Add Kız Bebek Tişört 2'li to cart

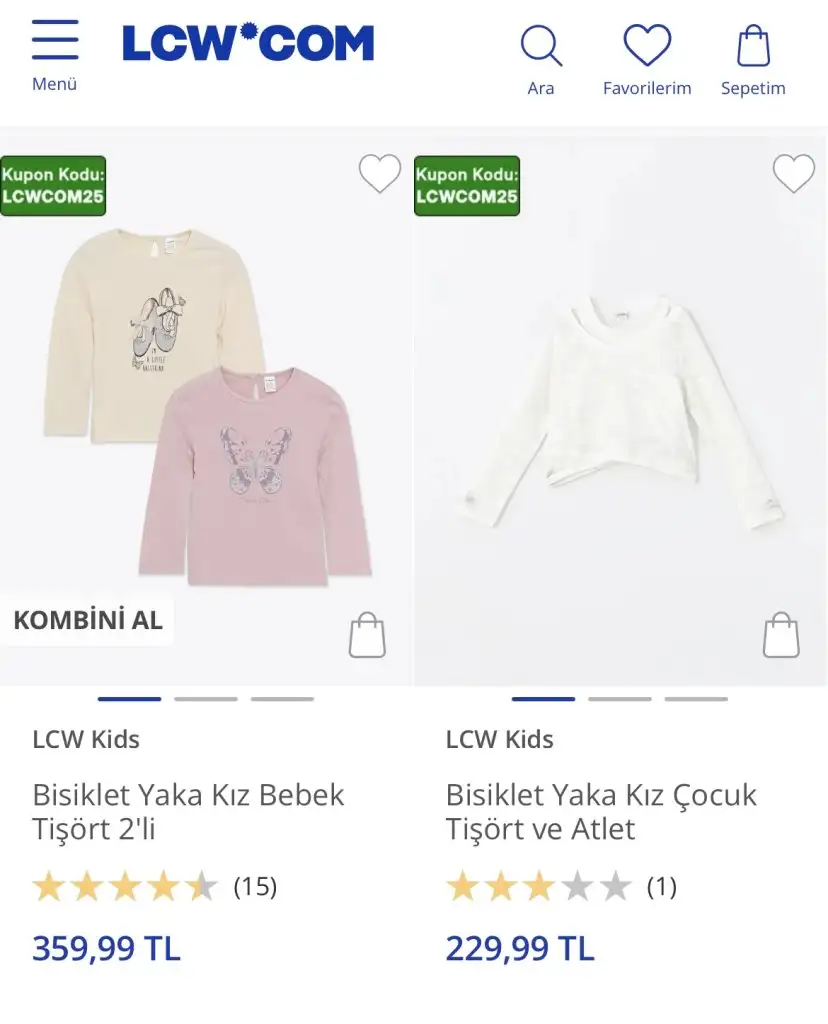click(367, 635)
